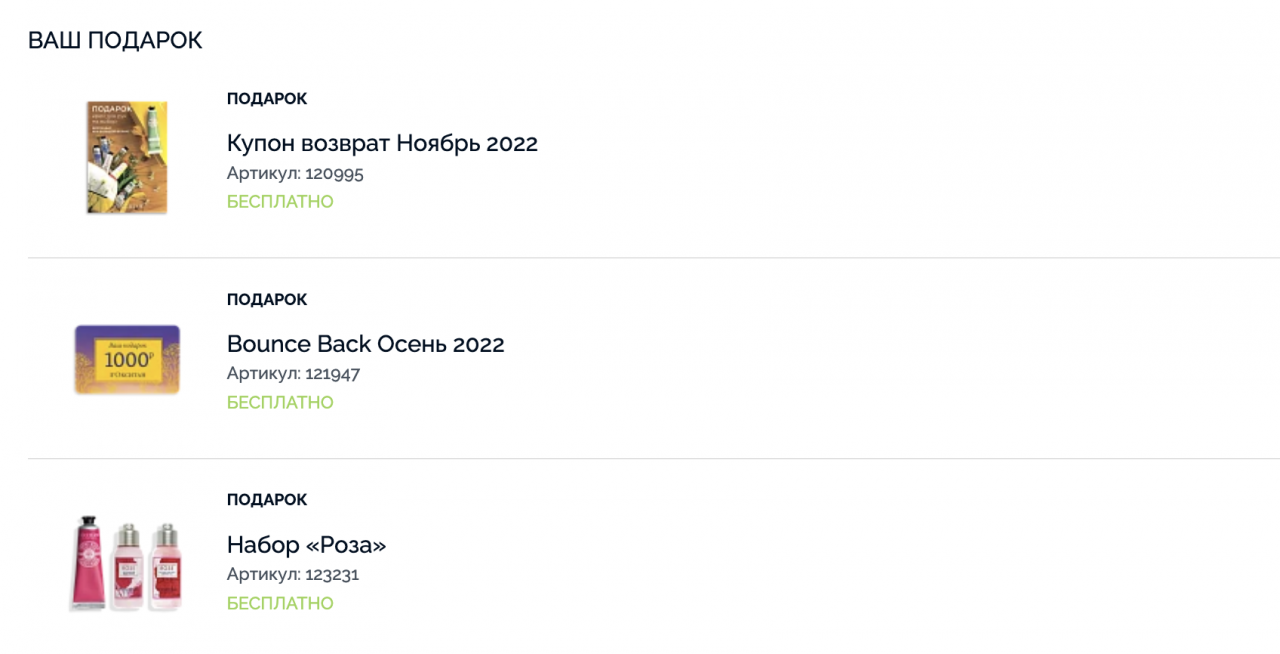The width and height of the screenshot is (1280, 654).
Task: Click the ВАШ ПОДАРОК section heading
Action: pos(115,40)
